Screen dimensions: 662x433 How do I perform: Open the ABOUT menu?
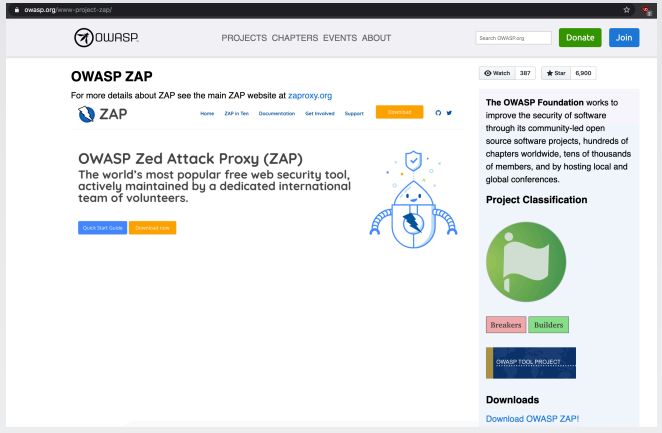click(376, 38)
